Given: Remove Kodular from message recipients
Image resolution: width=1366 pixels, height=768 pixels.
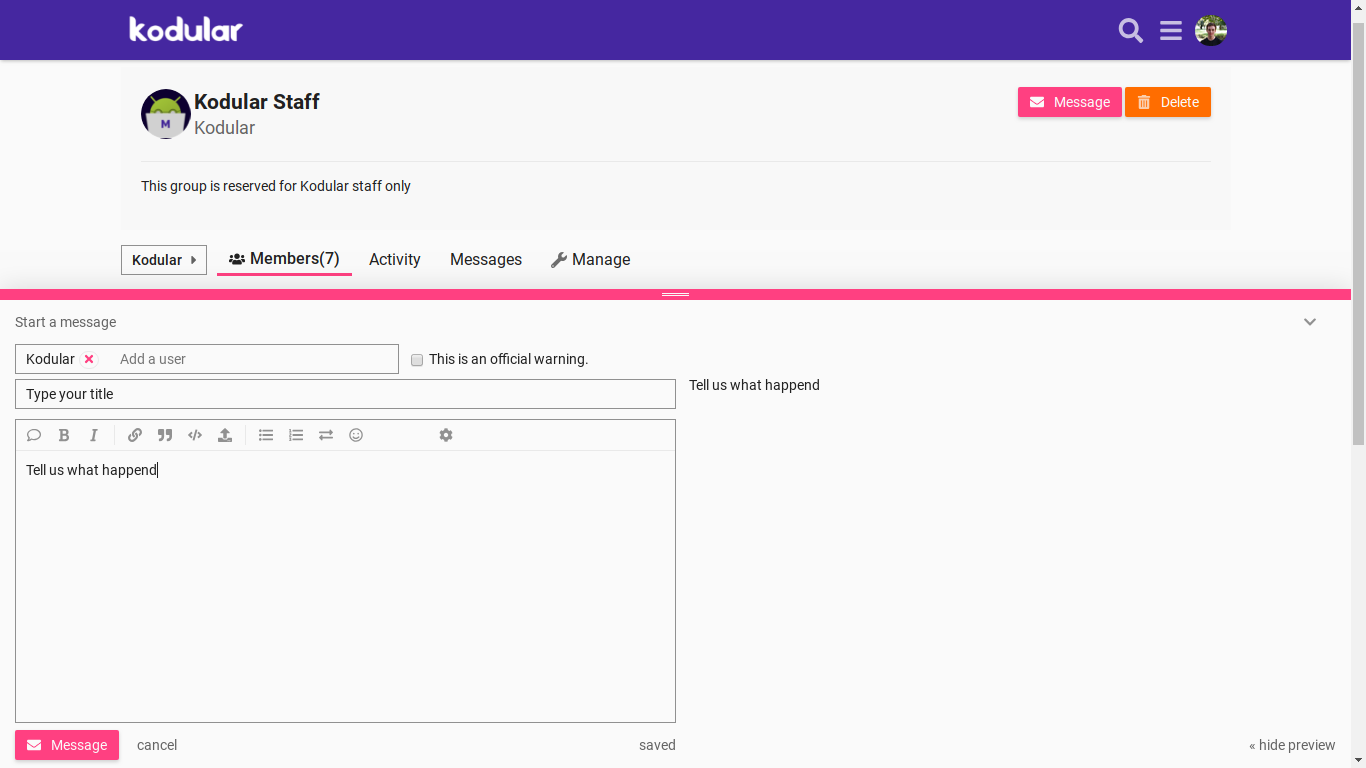Looking at the screenshot, I should (89, 359).
